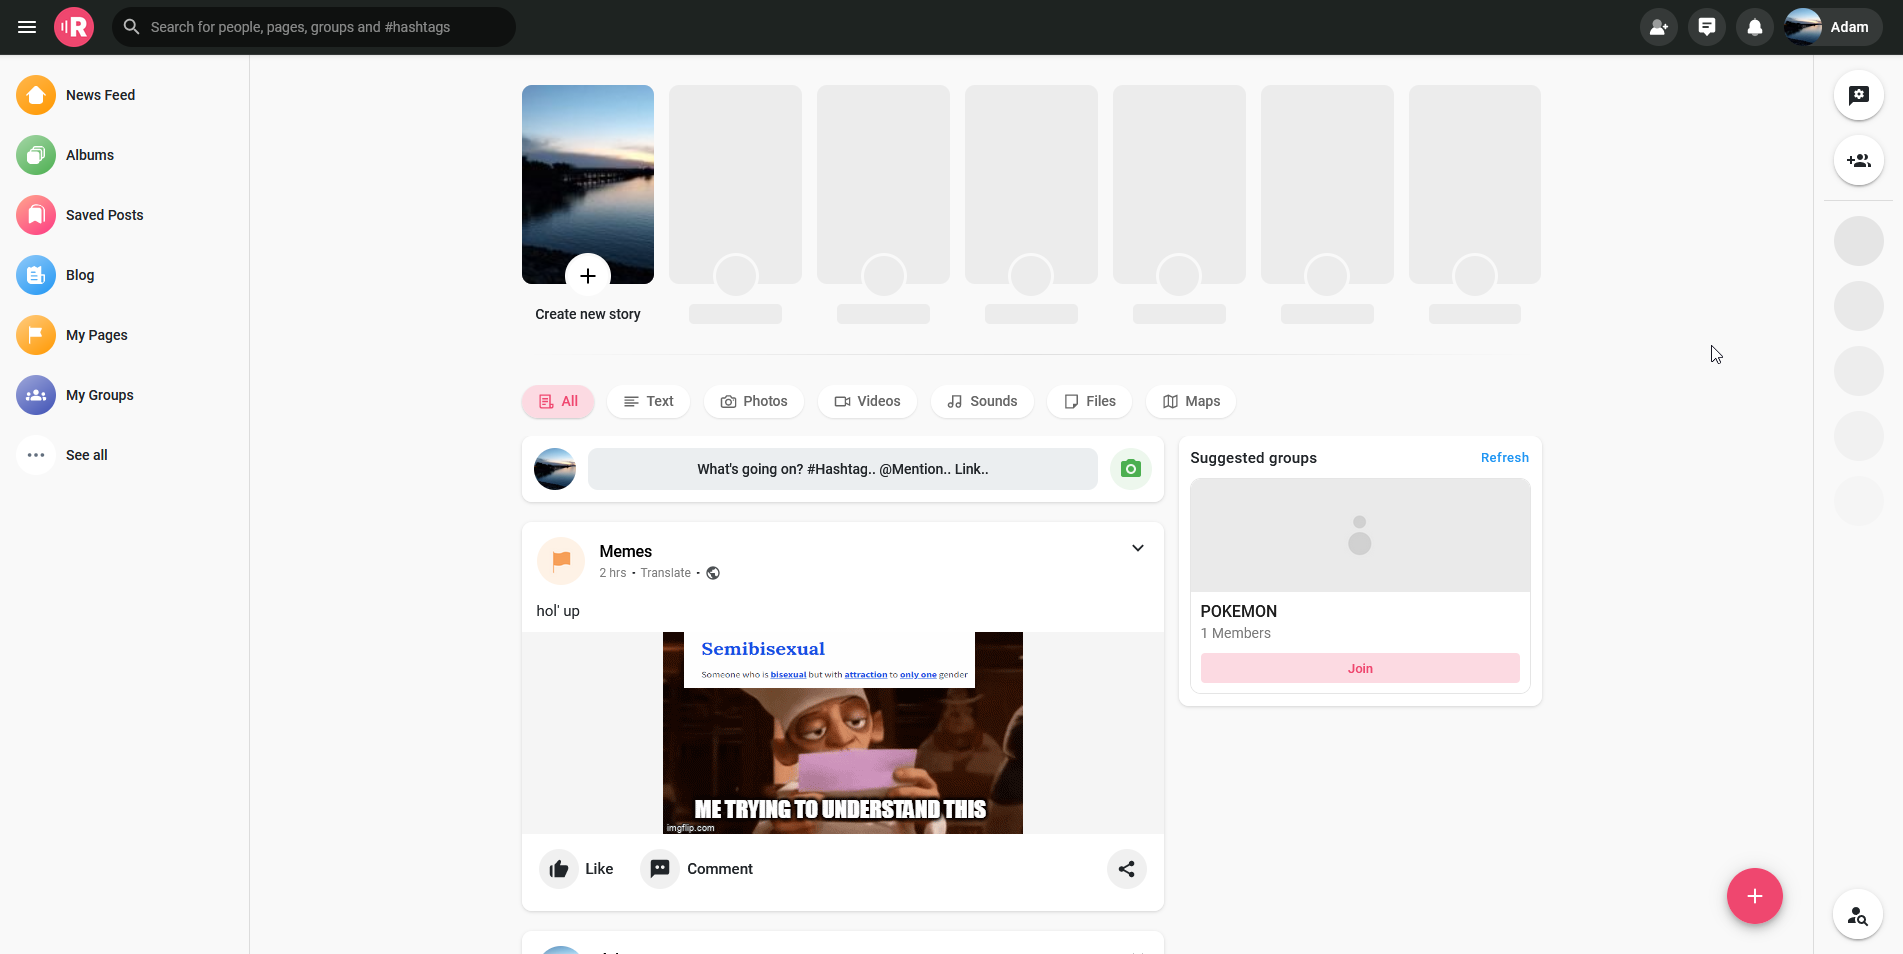
Task: Like the Memes post
Action: [x=577, y=869]
